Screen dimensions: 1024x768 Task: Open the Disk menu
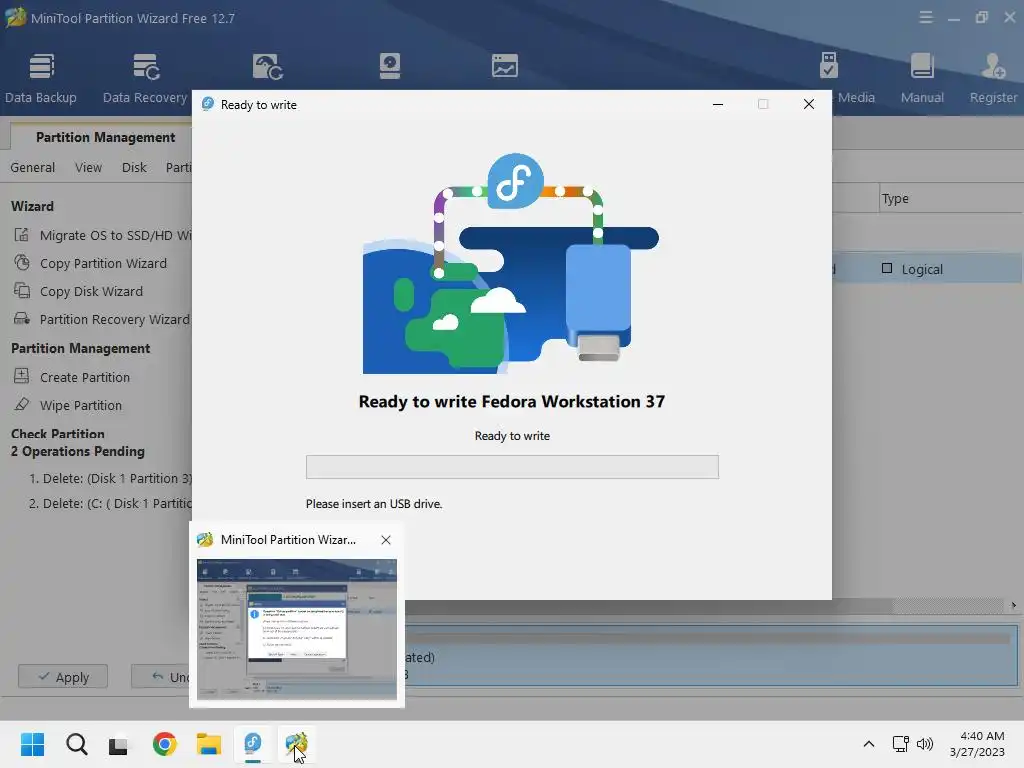(x=134, y=167)
